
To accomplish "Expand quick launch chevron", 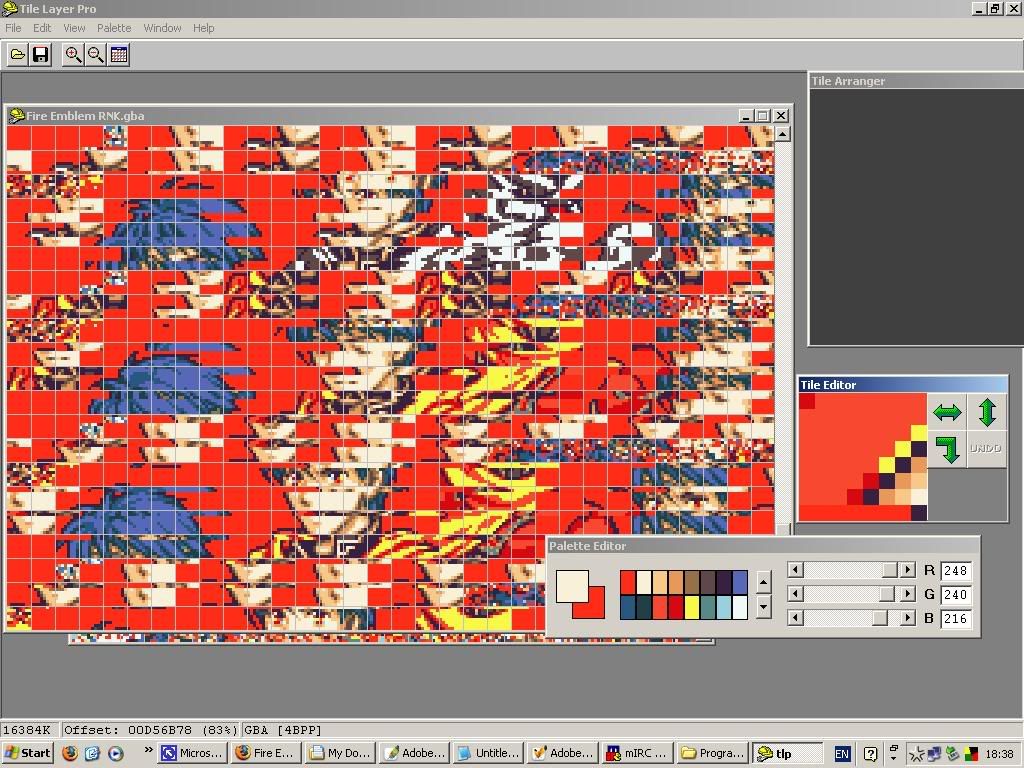I will 148,750.
